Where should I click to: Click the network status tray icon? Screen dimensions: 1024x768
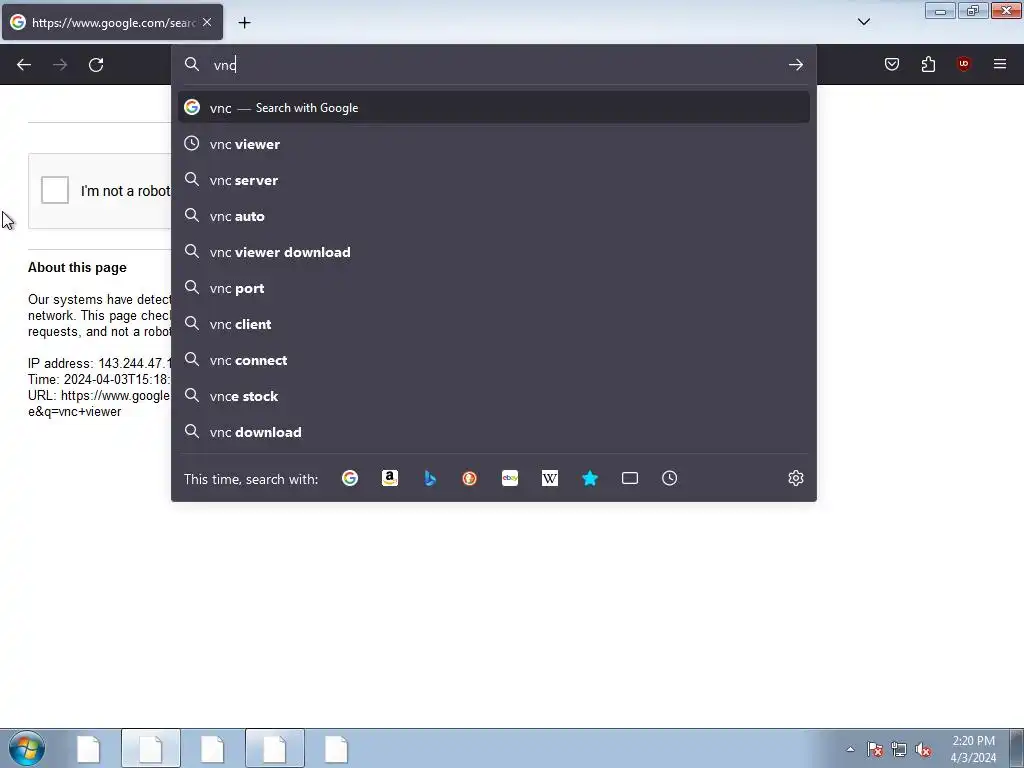point(899,749)
